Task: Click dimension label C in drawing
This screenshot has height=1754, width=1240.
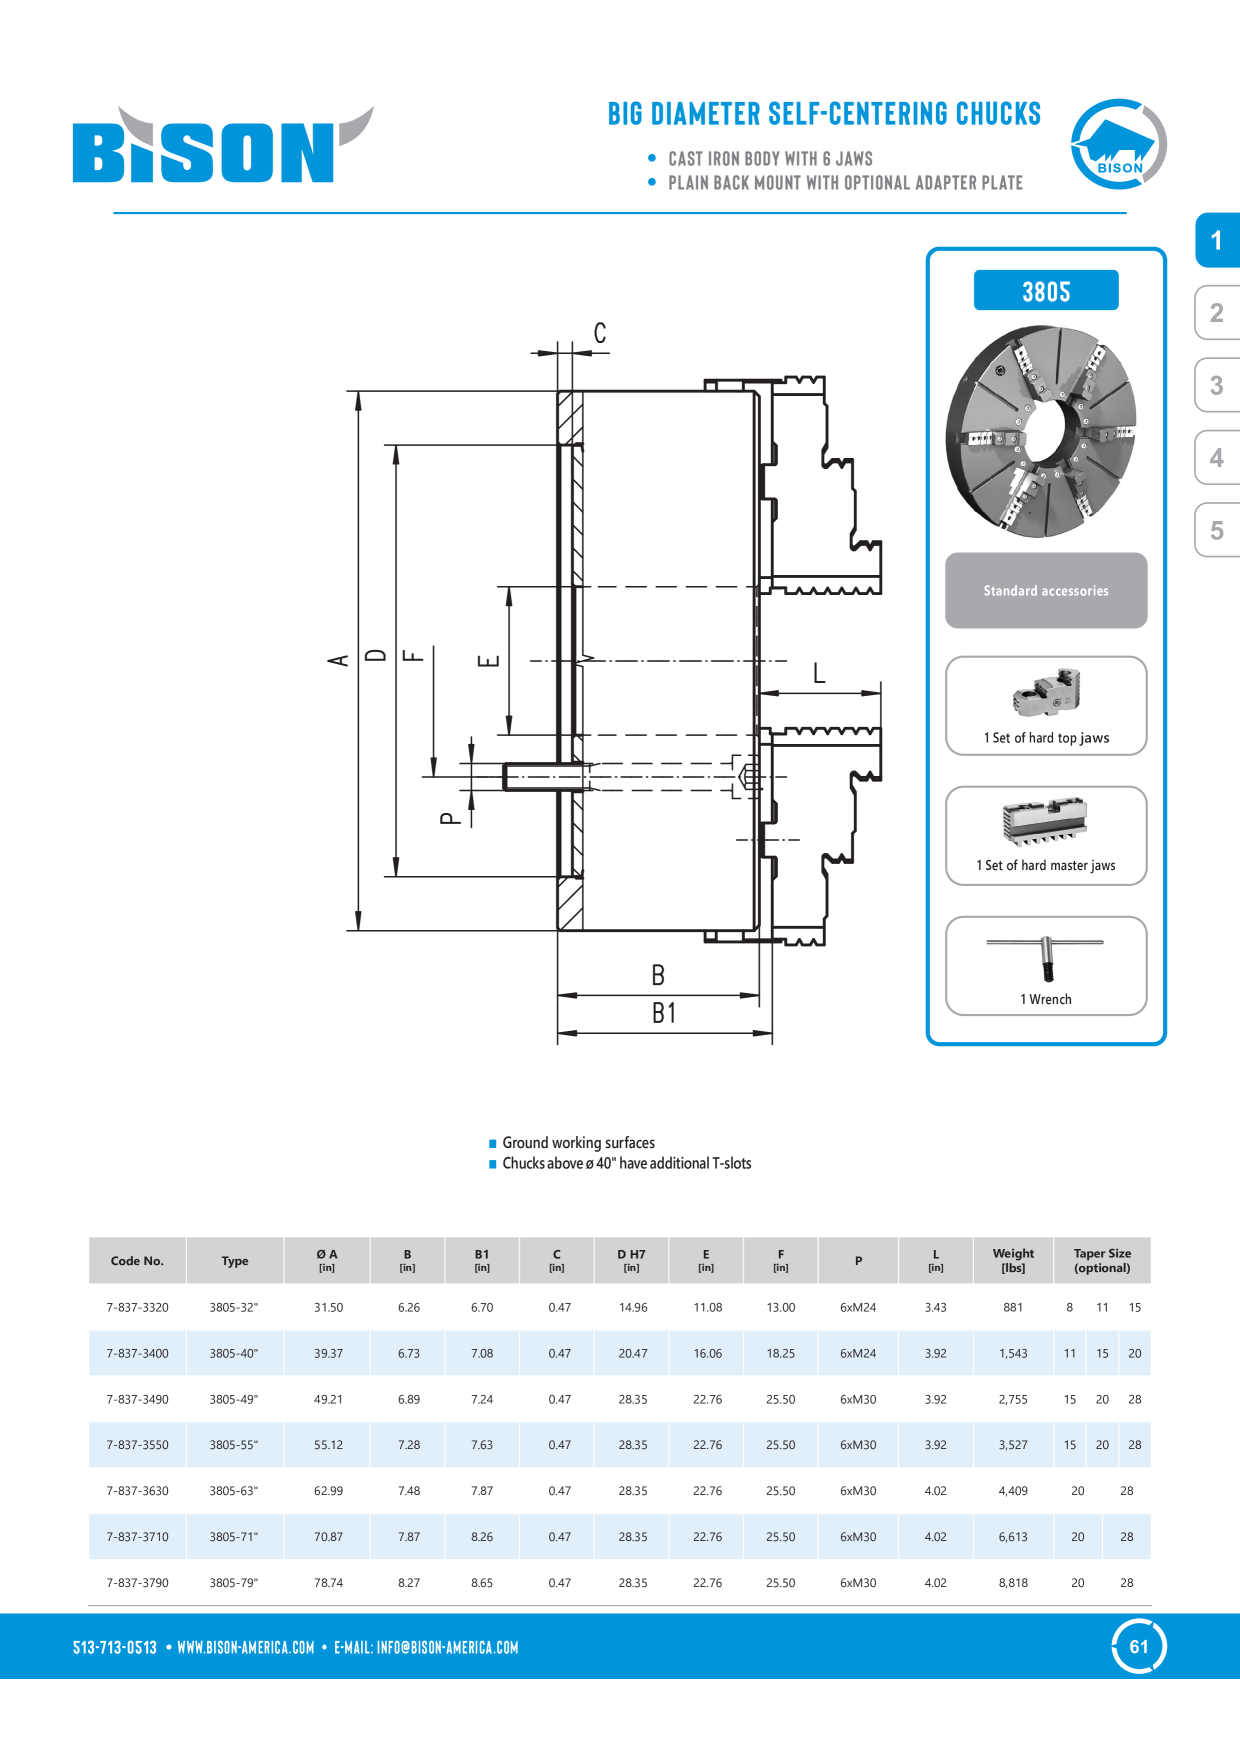Action: (x=600, y=333)
